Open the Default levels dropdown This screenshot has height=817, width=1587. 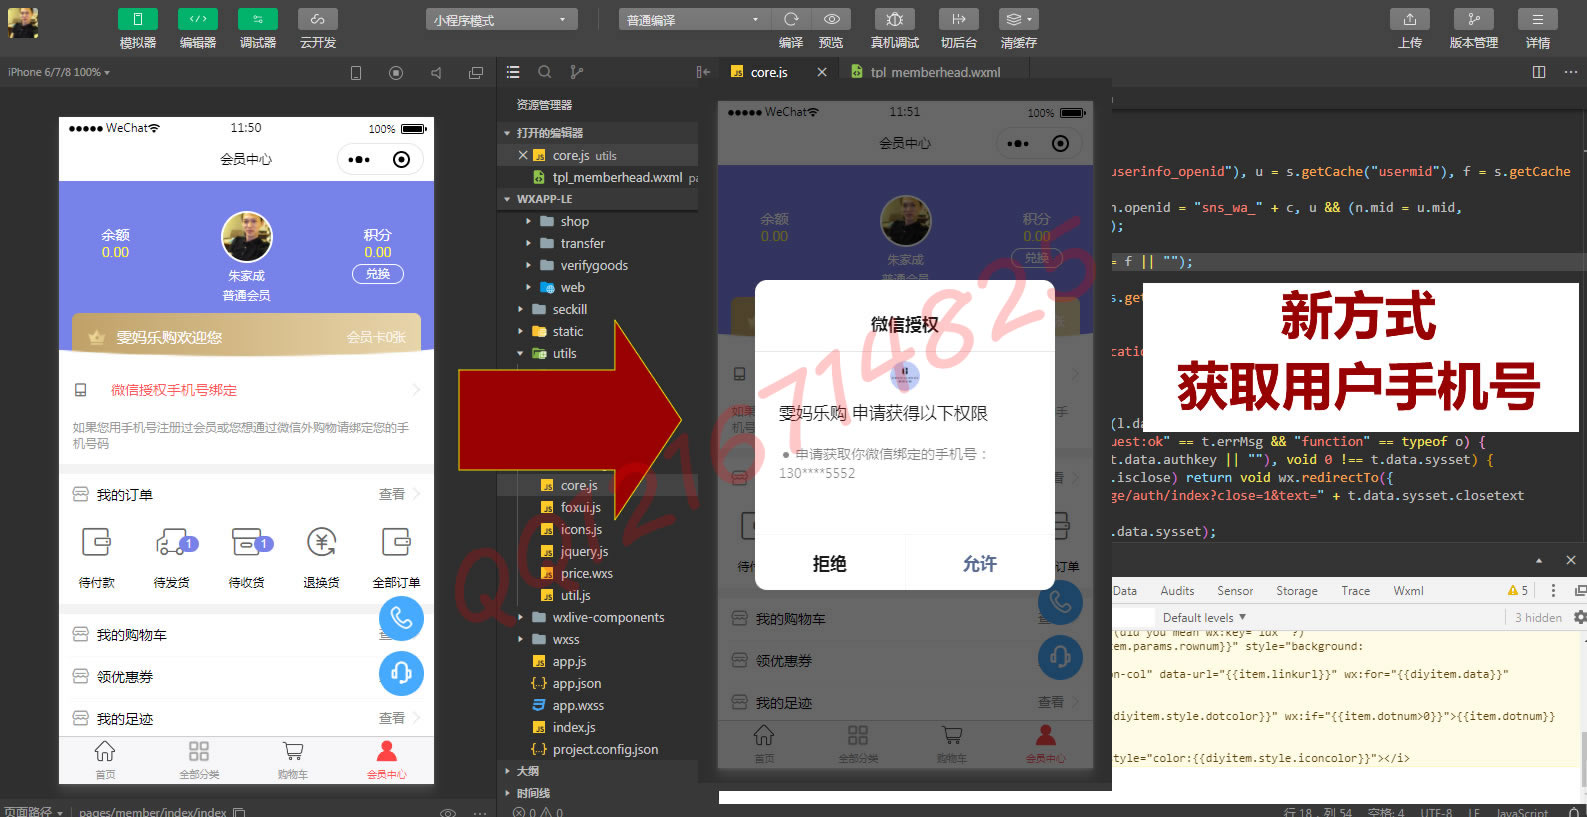coord(1204,618)
